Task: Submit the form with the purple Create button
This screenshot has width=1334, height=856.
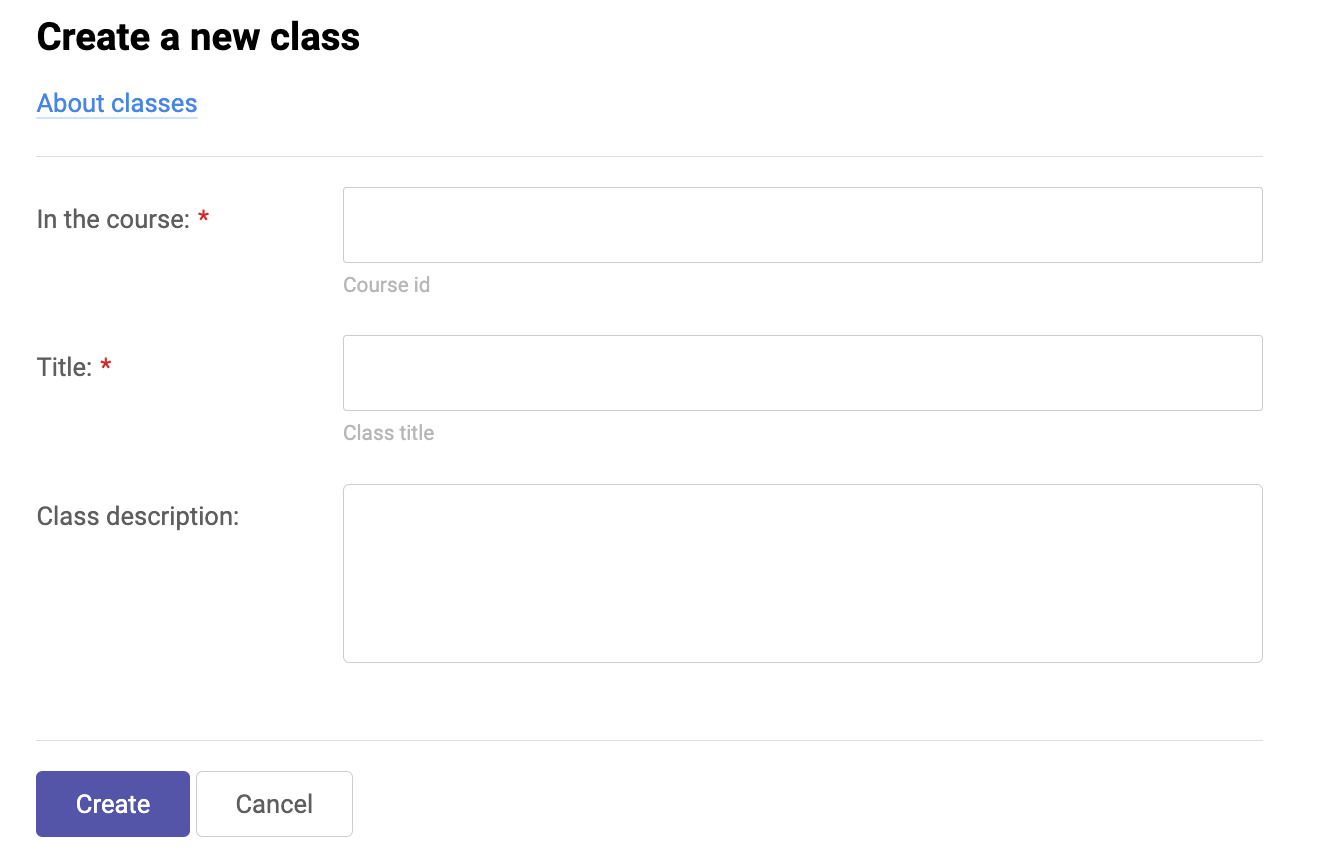Action: 112,803
